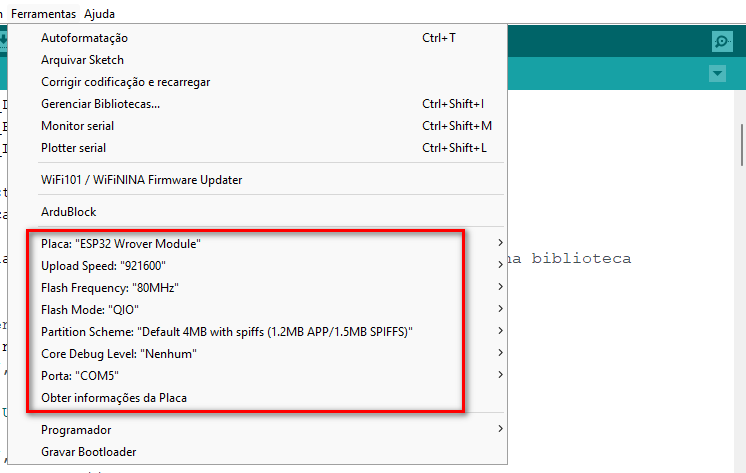The height and width of the screenshot is (473, 746).
Task: Open the tab dropdown arrow button
Action: [x=717, y=74]
